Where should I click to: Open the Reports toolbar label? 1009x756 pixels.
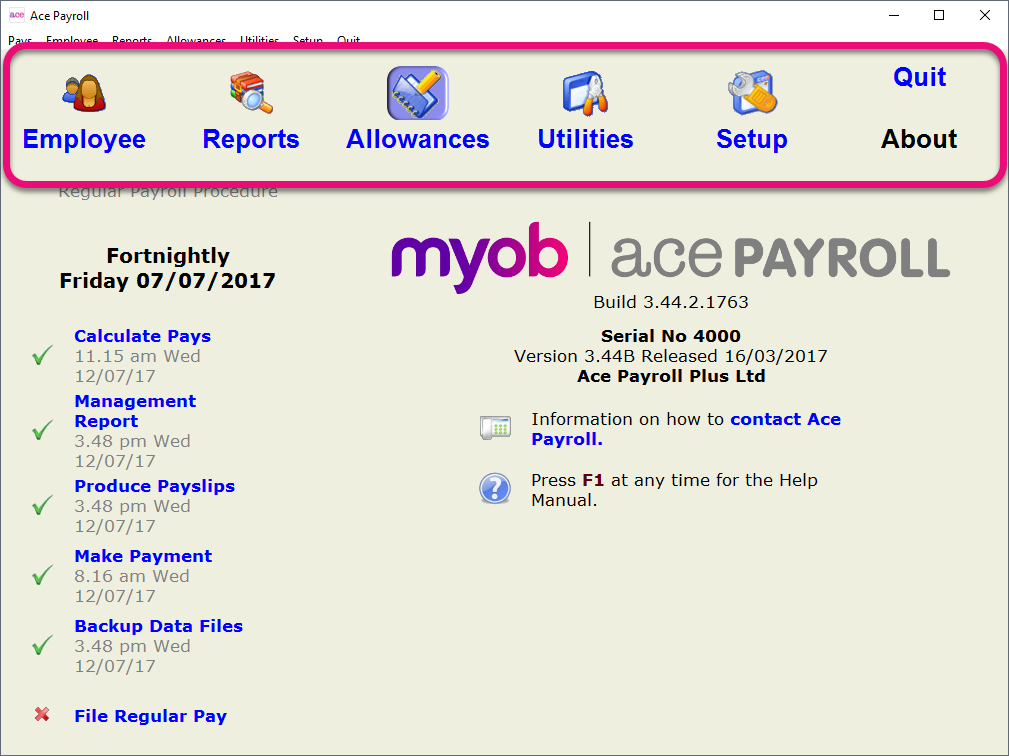coord(251,139)
